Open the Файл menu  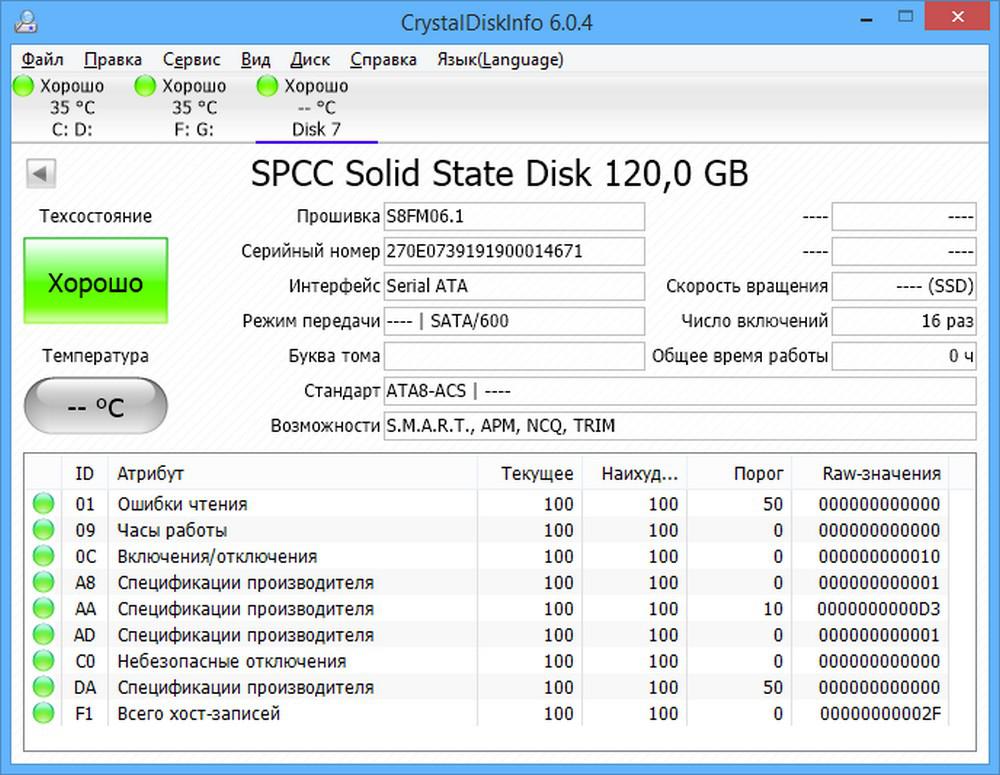(x=42, y=60)
